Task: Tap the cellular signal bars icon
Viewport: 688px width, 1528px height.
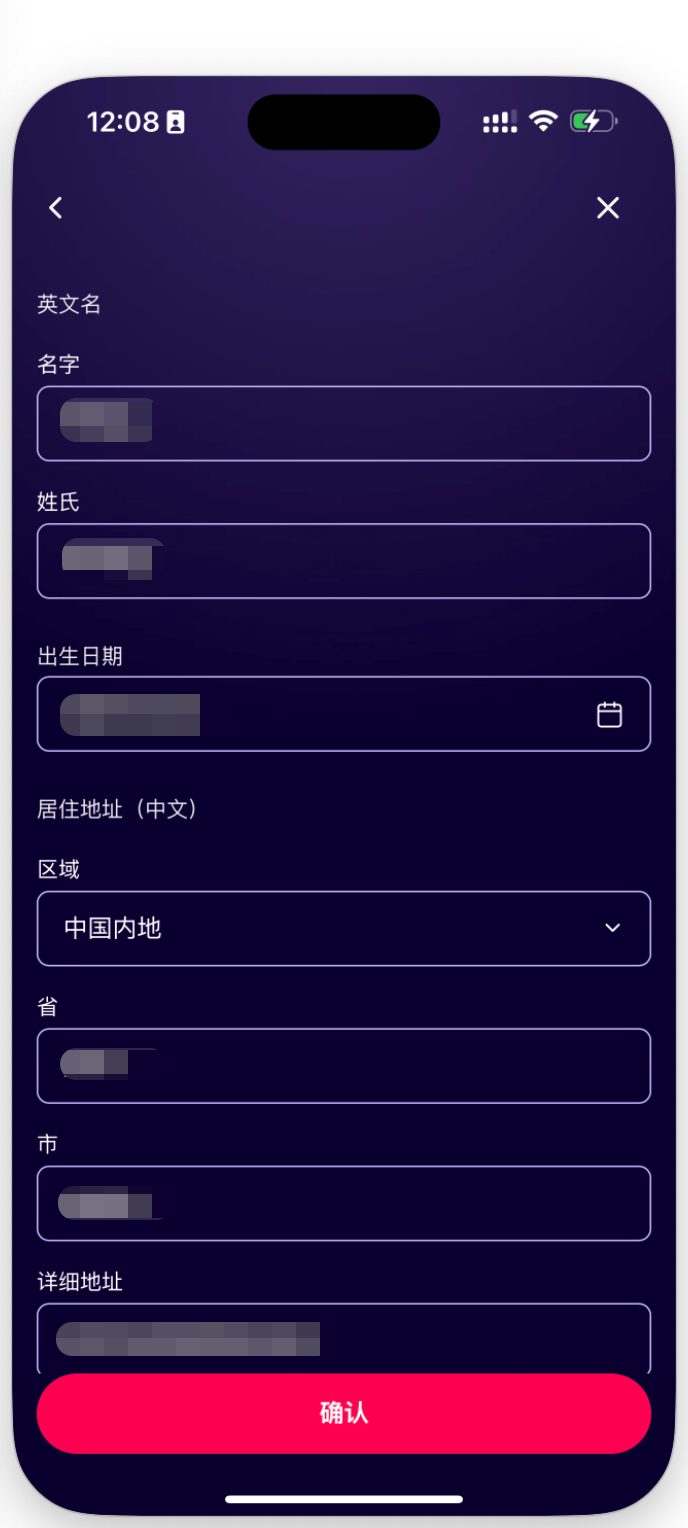Action: point(500,122)
